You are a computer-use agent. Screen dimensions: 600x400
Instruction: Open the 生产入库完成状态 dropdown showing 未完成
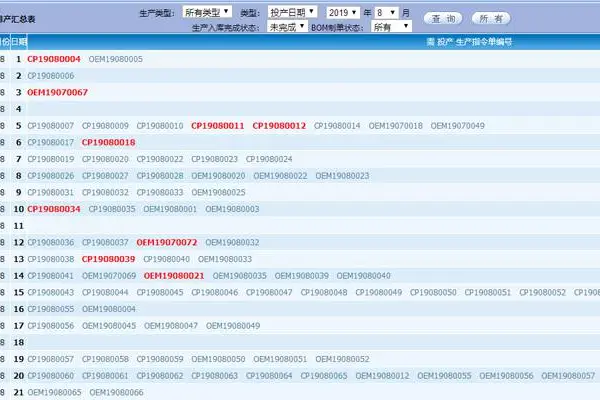287,27
